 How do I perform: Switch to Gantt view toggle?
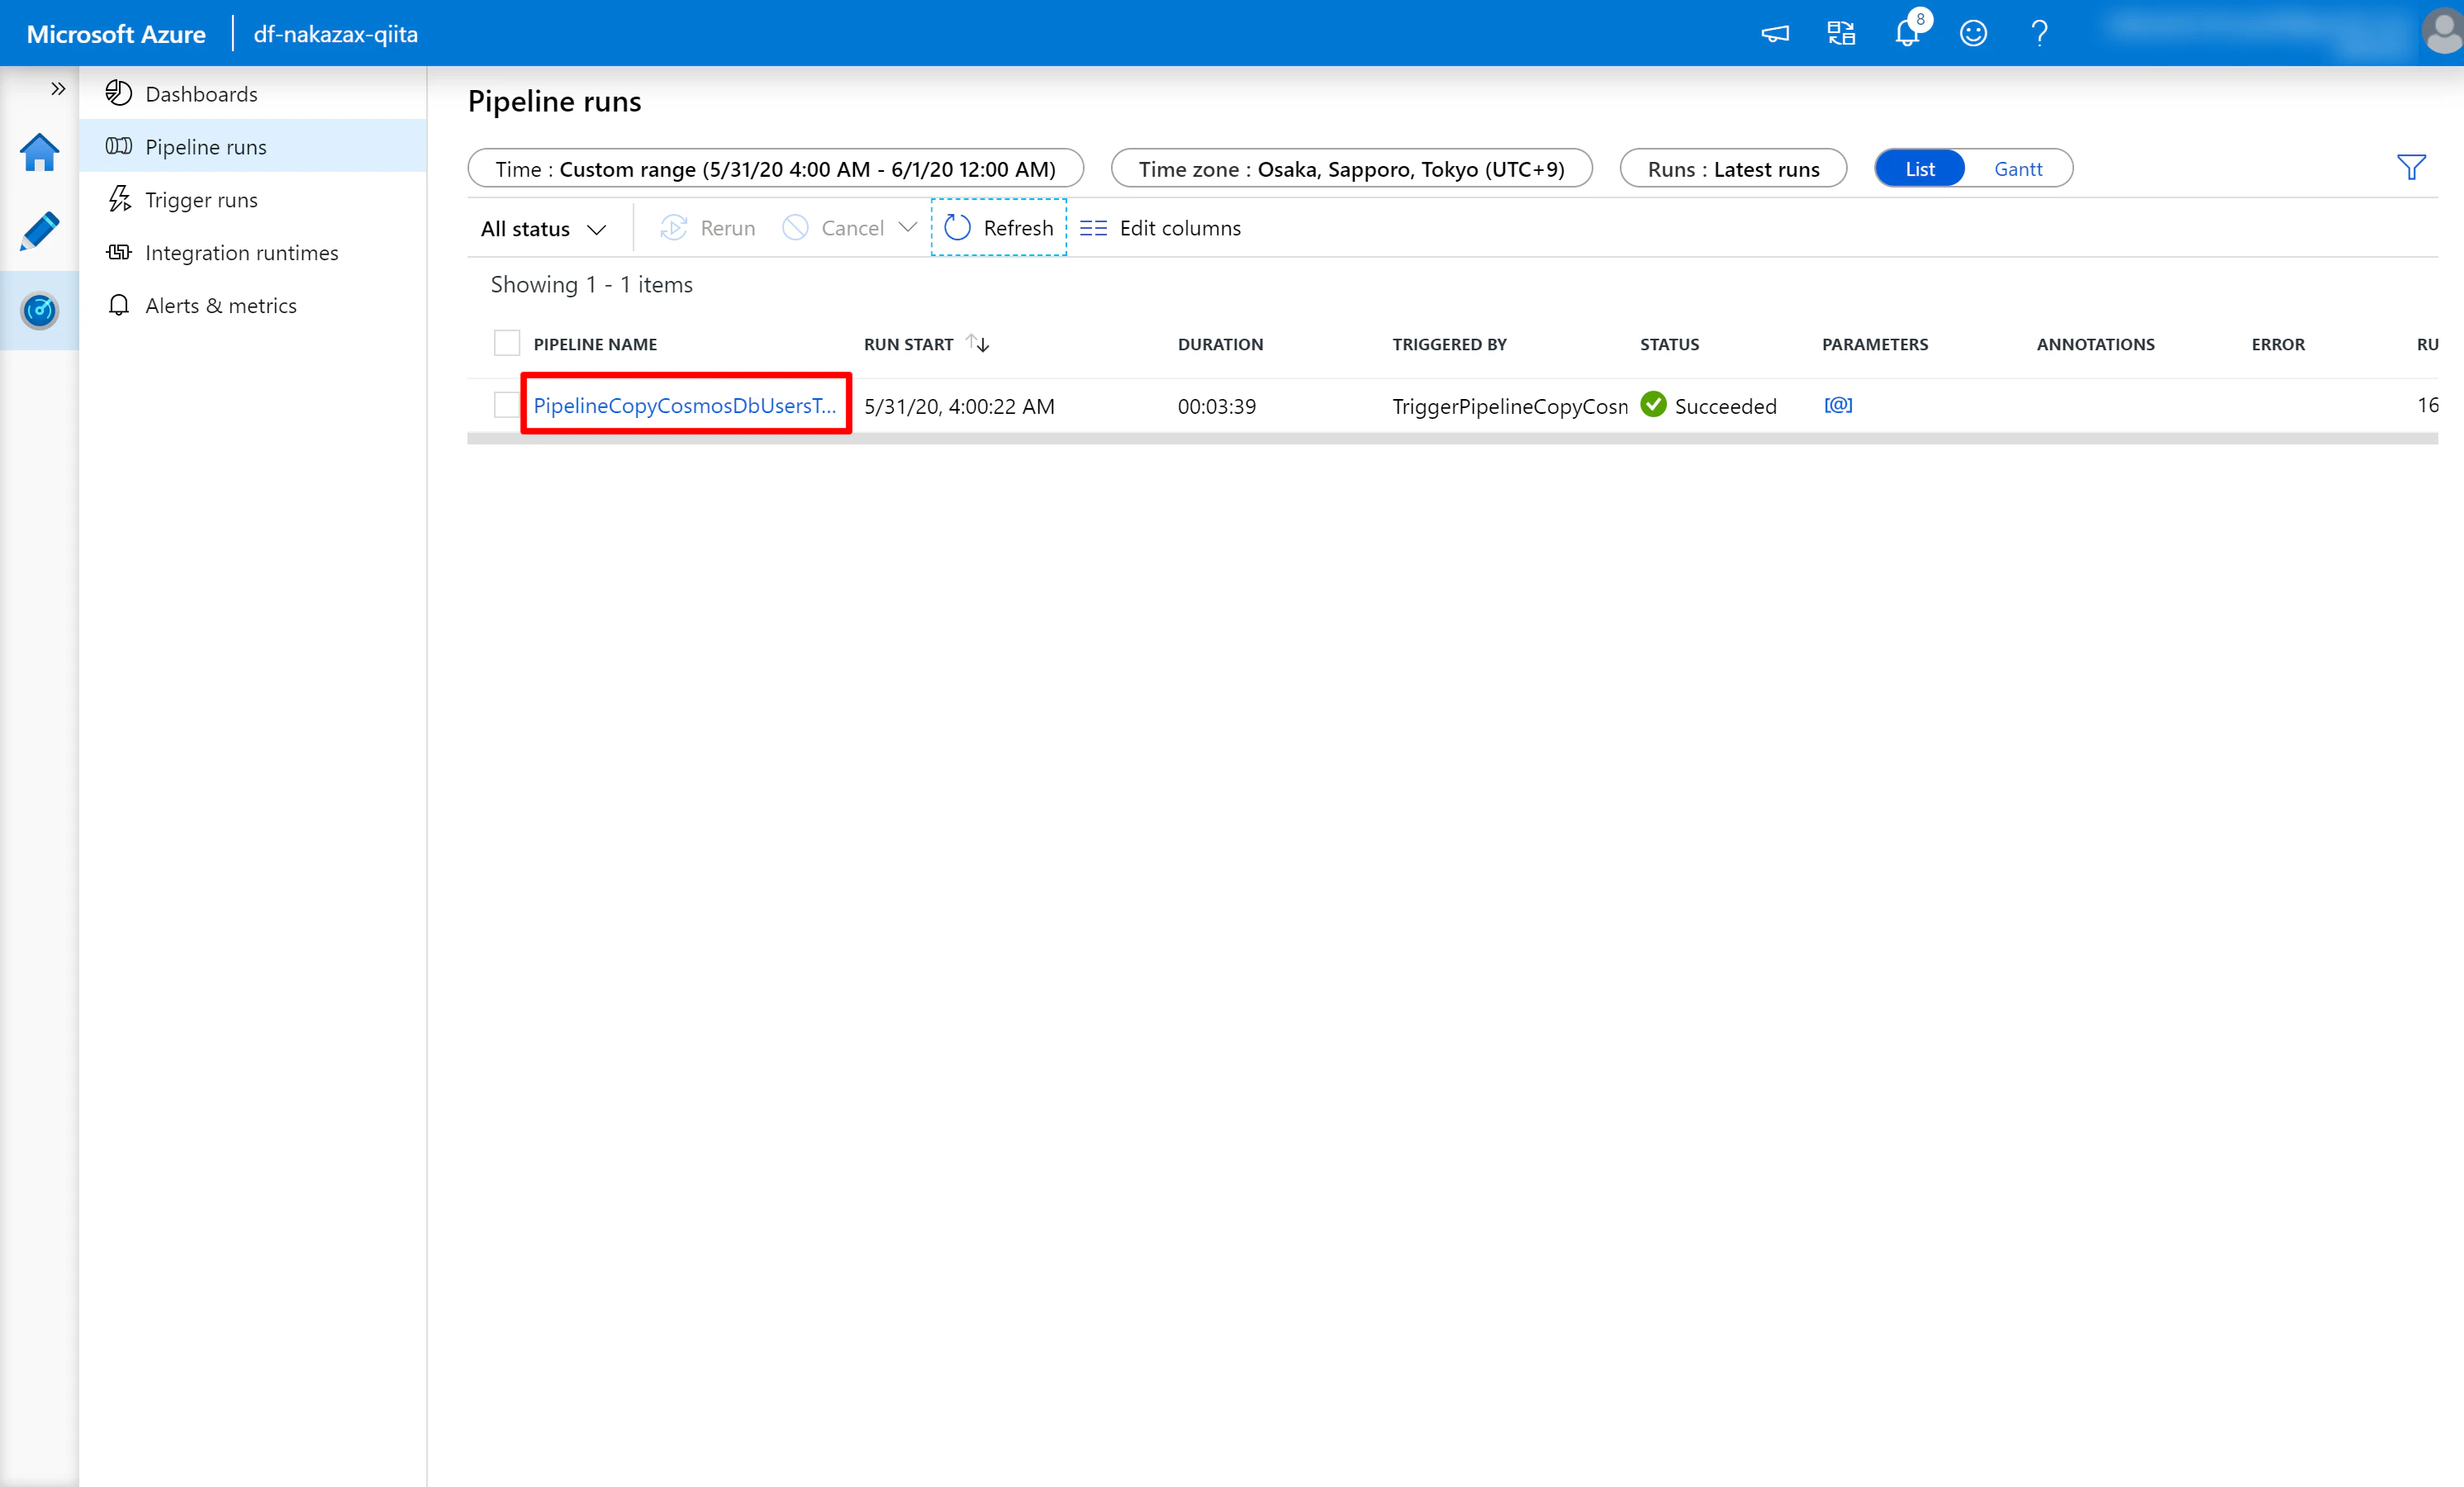coord(2018,168)
